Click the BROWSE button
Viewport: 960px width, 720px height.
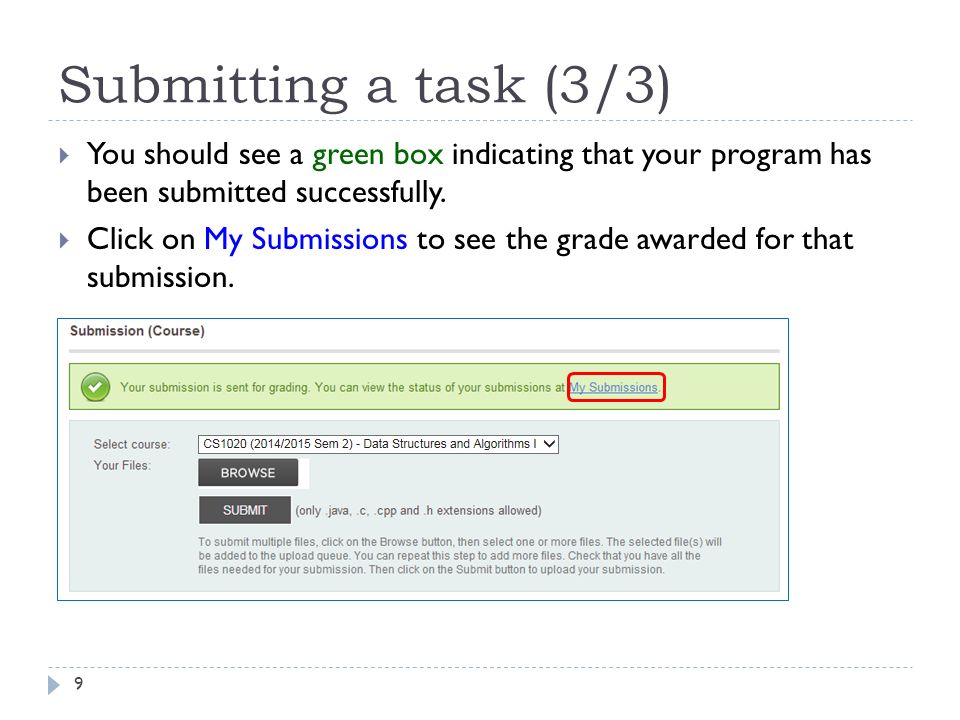[x=248, y=473]
